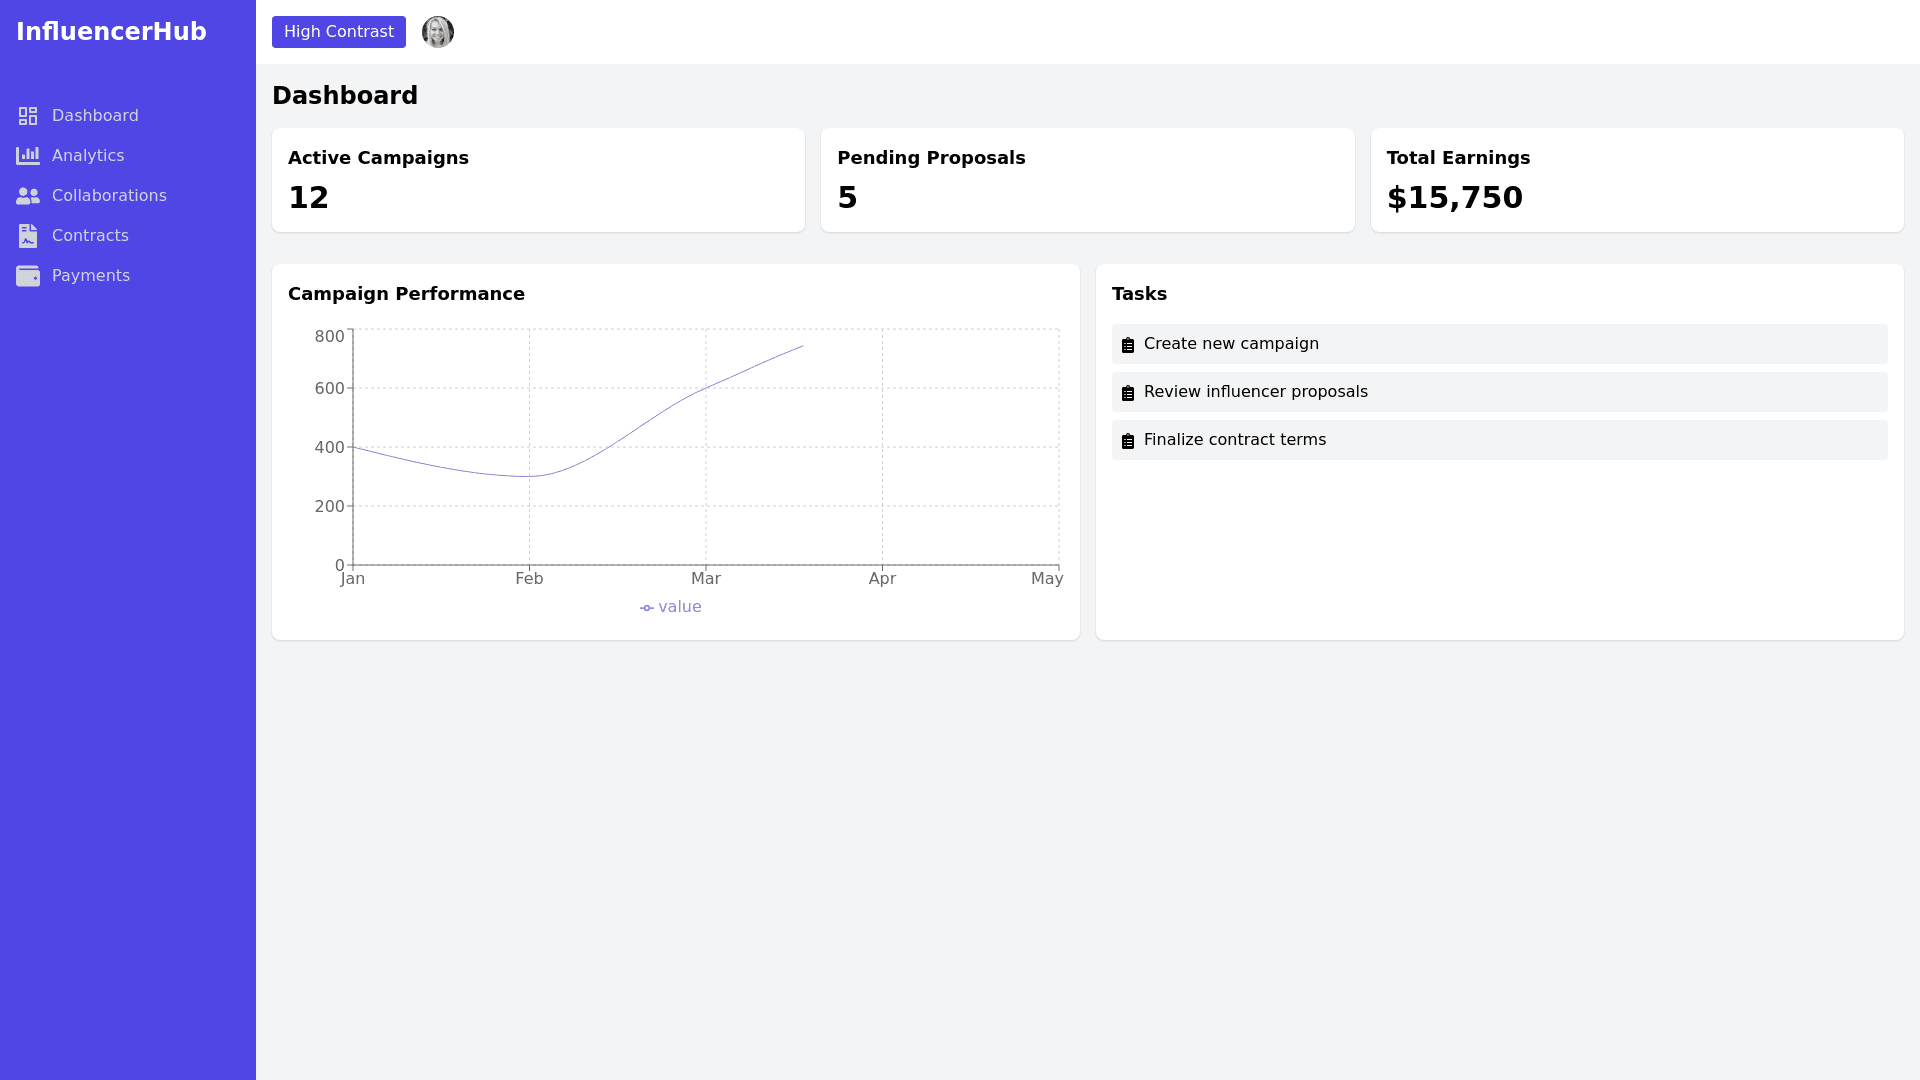Image resolution: width=1920 pixels, height=1080 pixels.
Task: Navigate to the Contracts section
Action: click(x=90, y=236)
